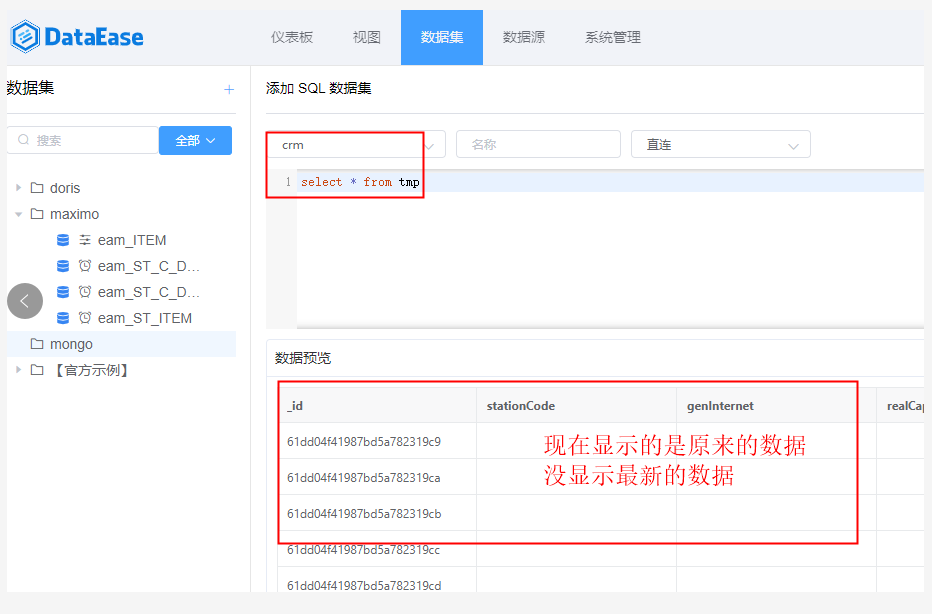932x614 pixels.
Task: Click the mongo folder icon
Action: coord(37,344)
